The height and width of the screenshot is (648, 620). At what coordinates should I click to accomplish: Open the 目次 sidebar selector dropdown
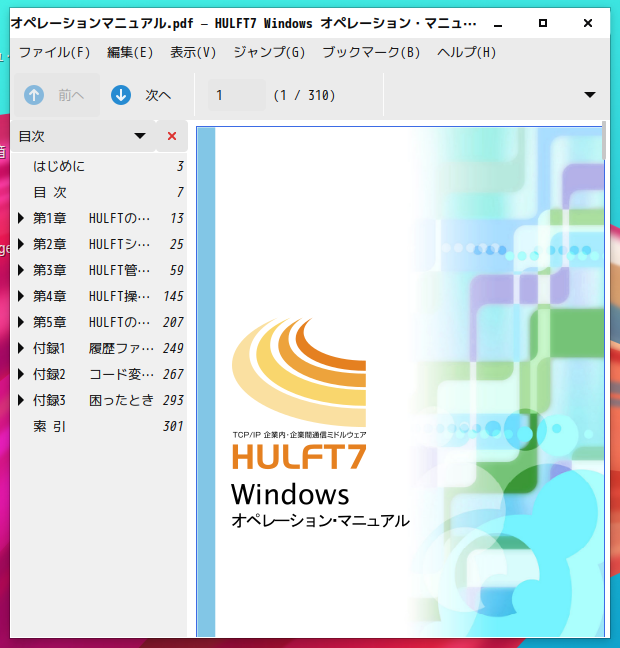[x=83, y=136]
